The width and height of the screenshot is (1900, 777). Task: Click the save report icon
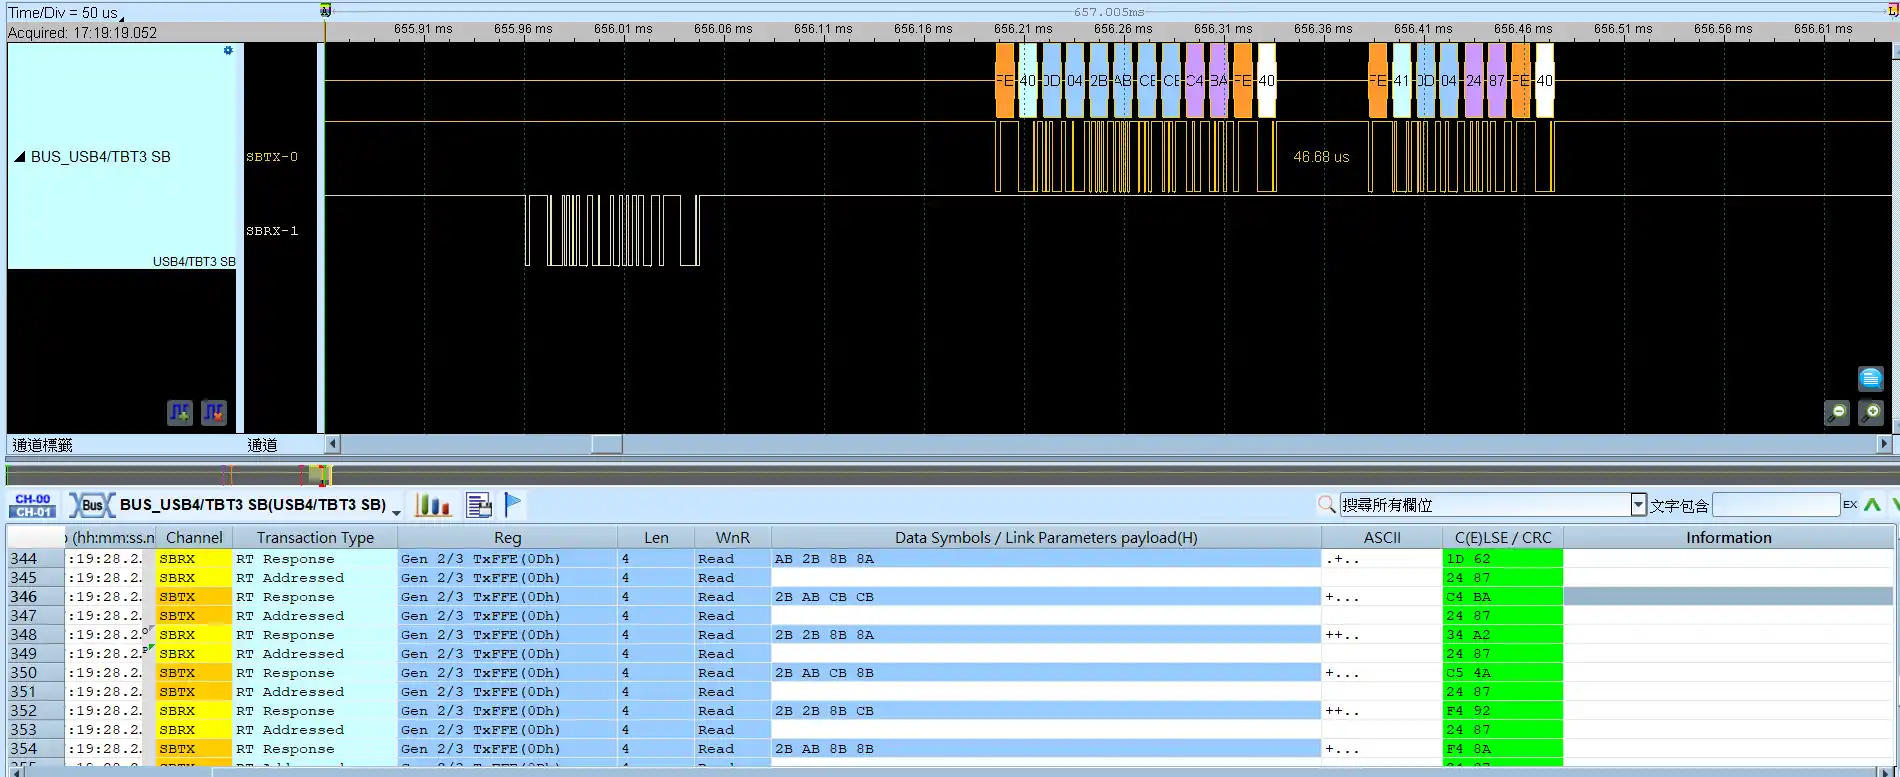coord(479,505)
